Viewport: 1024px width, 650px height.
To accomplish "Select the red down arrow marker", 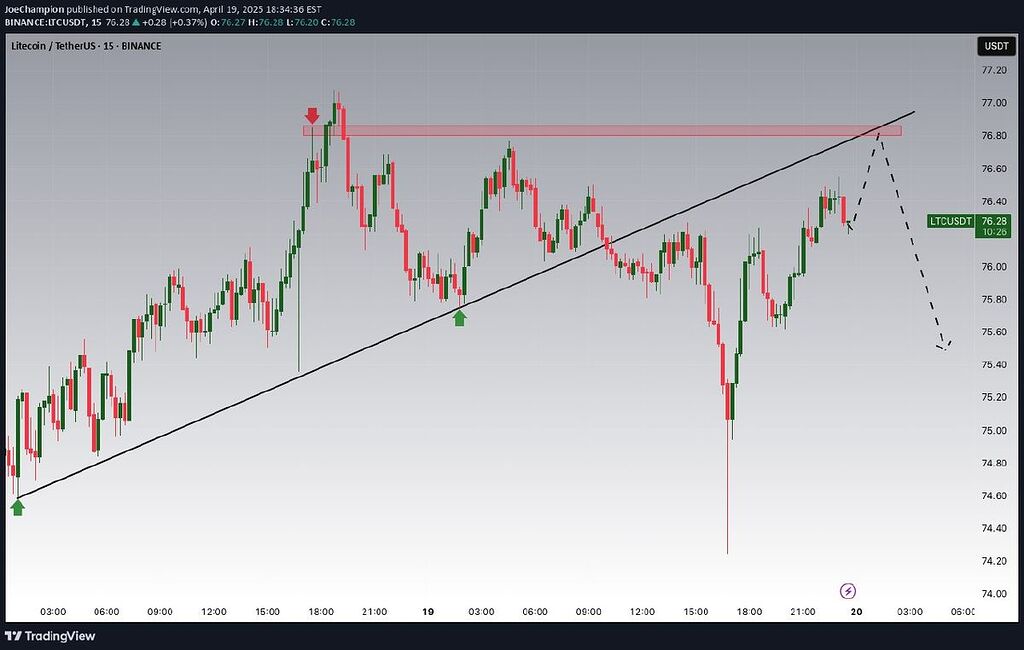I will (313, 115).
